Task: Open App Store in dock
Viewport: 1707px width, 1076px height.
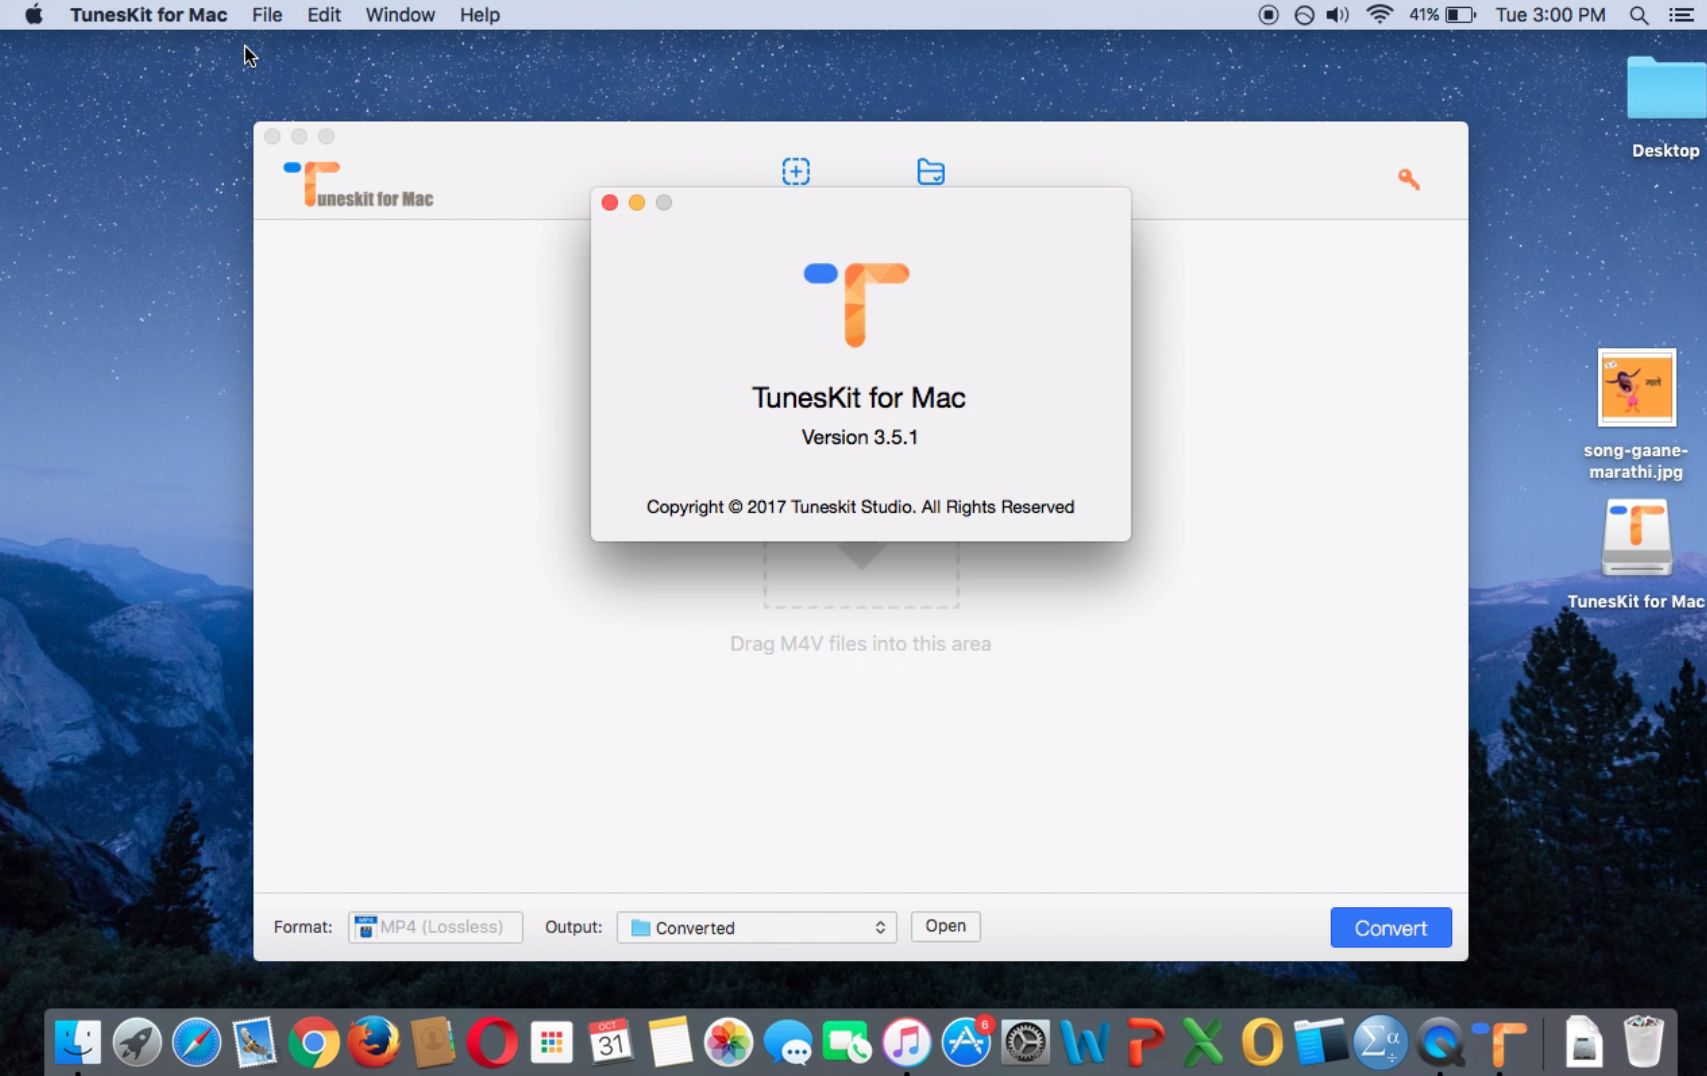Action: [x=966, y=1042]
